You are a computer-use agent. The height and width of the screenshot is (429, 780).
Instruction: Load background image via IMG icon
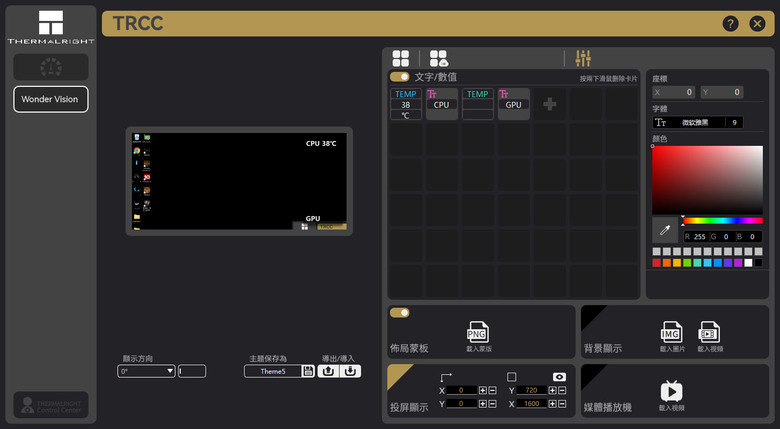tap(671, 332)
